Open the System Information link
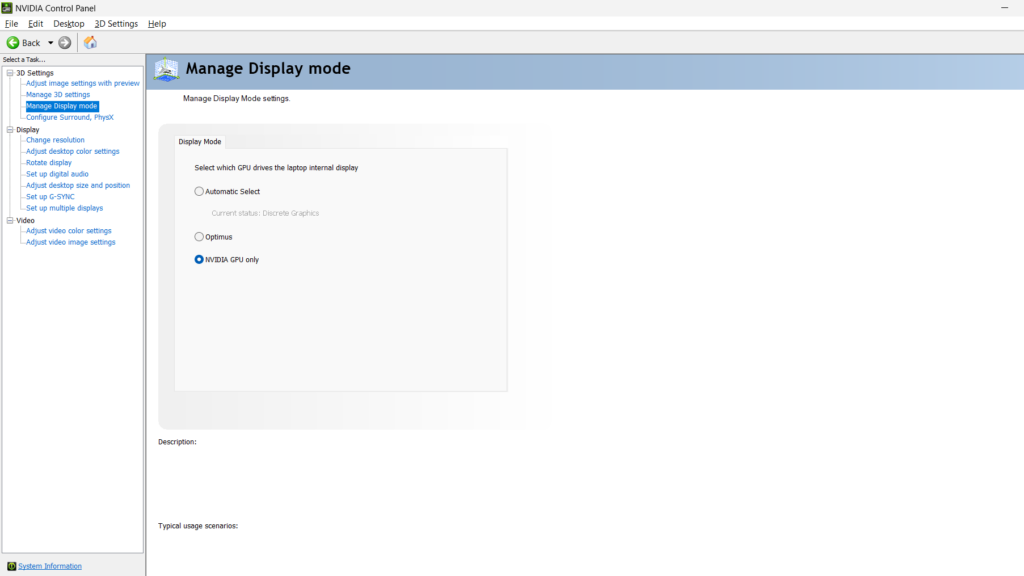This screenshot has width=1024, height=576. point(50,566)
